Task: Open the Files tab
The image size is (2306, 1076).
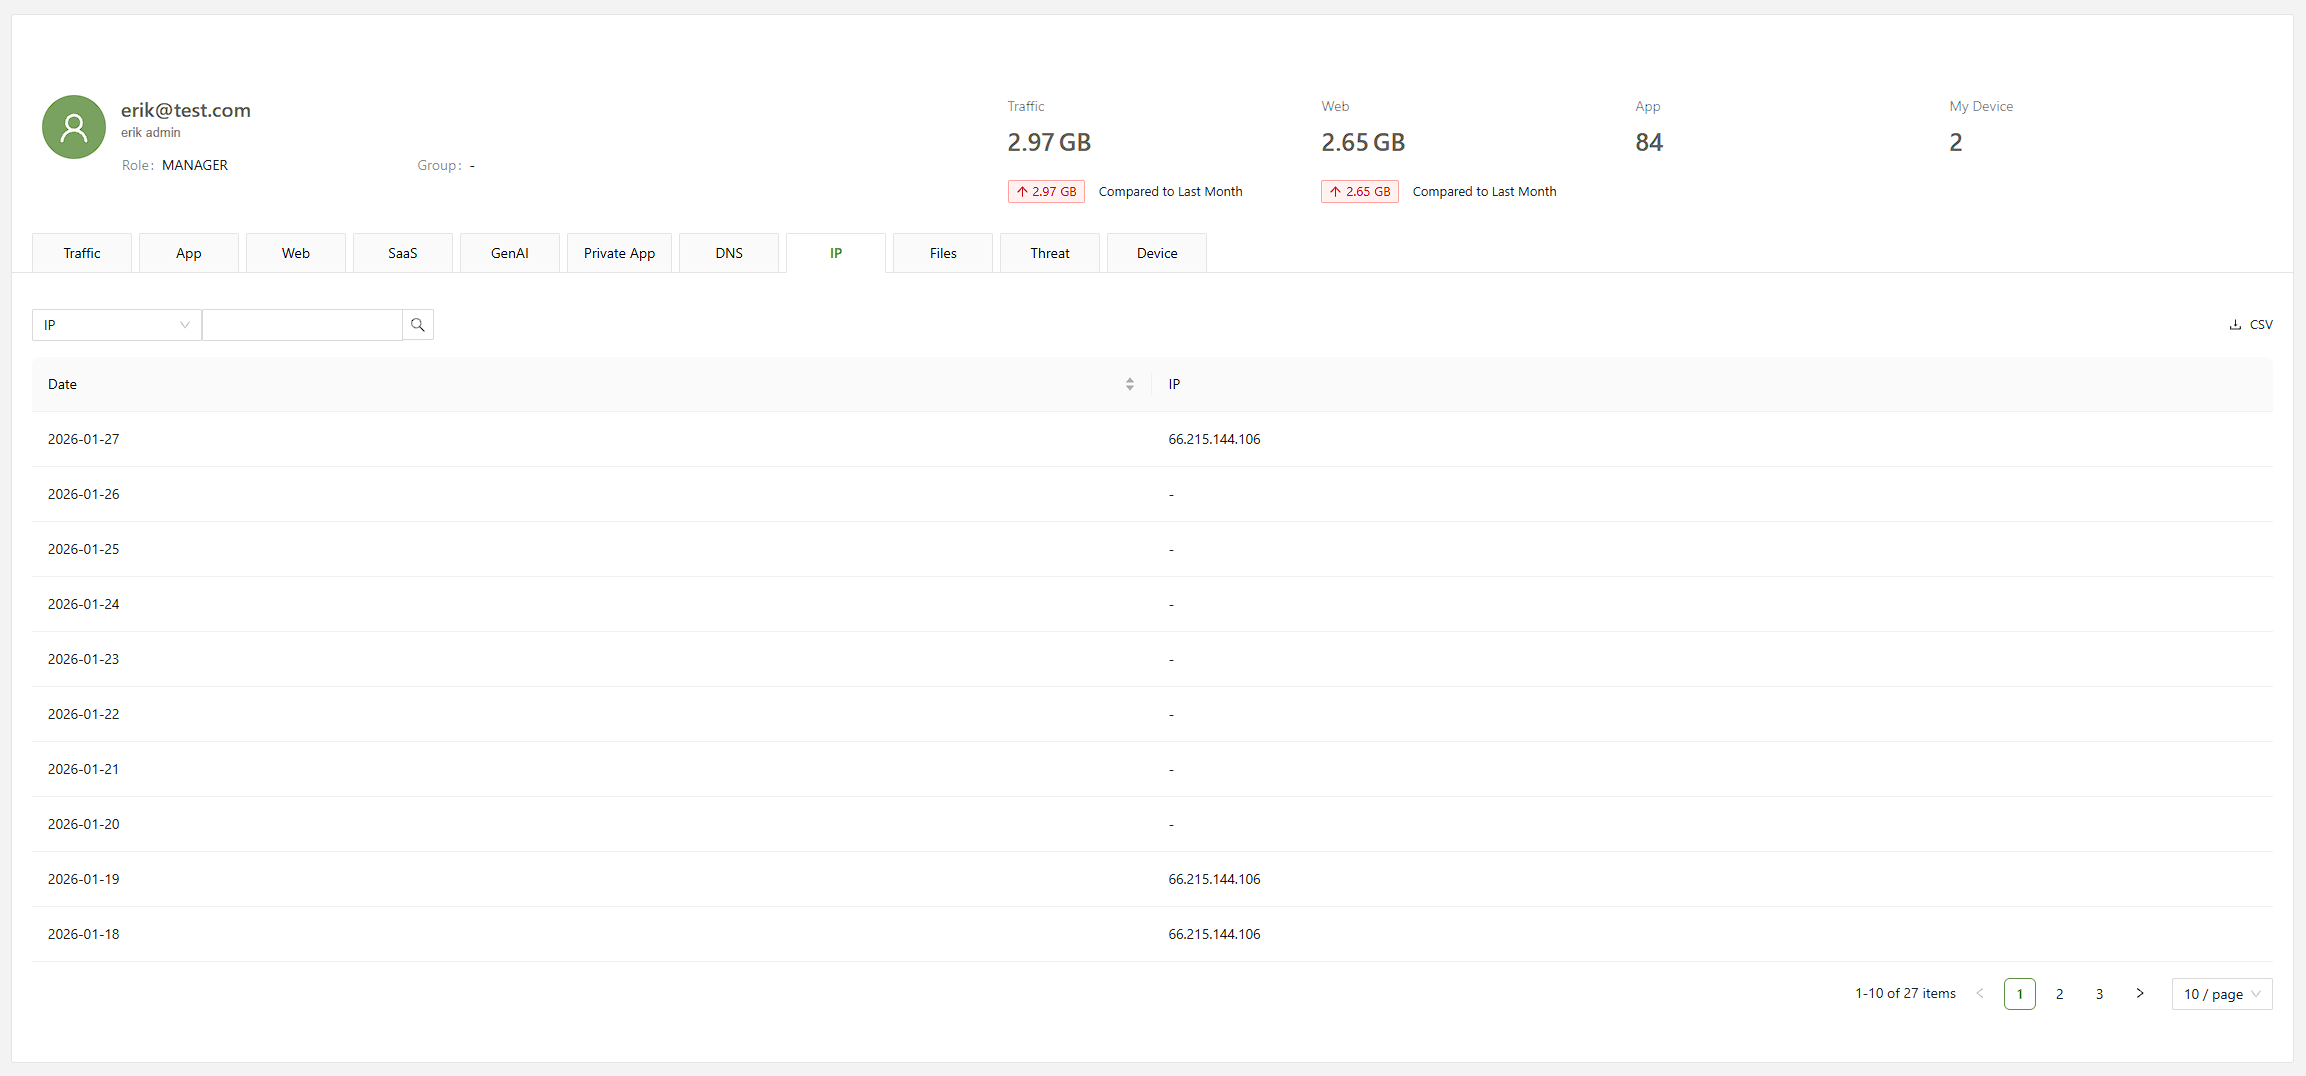Action: click(x=942, y=253)
